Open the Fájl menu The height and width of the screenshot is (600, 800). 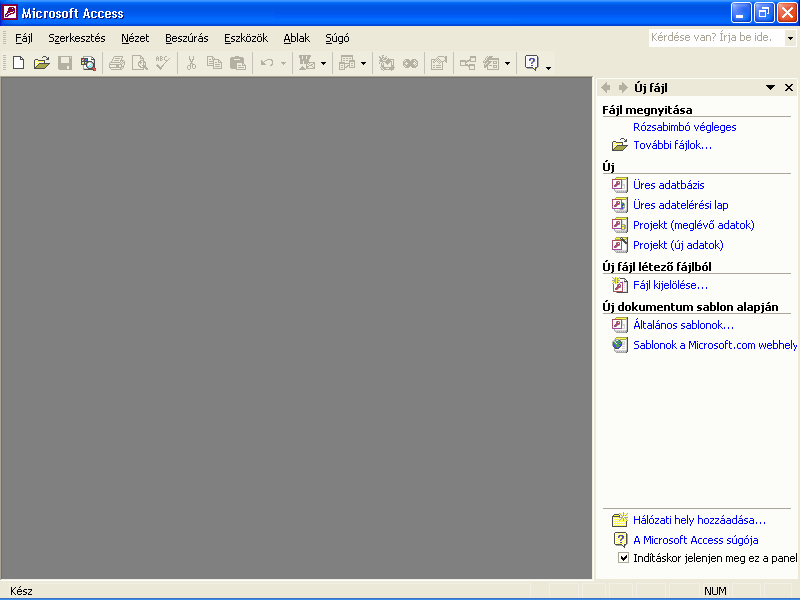point(23,38)
